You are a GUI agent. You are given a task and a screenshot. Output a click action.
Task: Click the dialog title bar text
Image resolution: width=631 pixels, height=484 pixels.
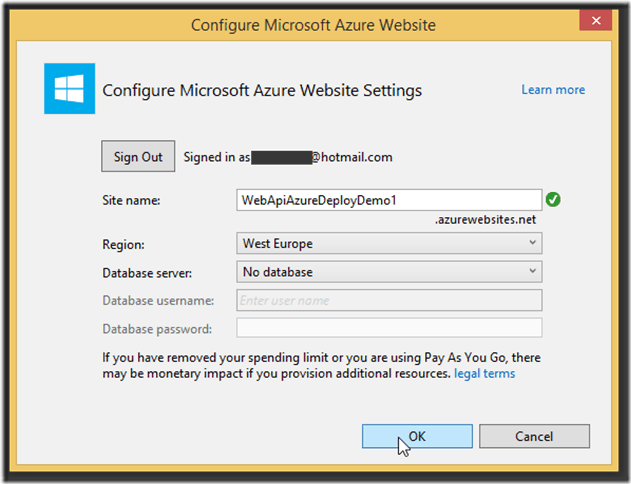313,25
